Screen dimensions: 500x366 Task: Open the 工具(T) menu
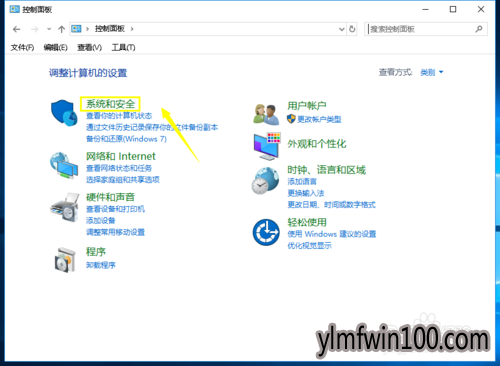123,48
